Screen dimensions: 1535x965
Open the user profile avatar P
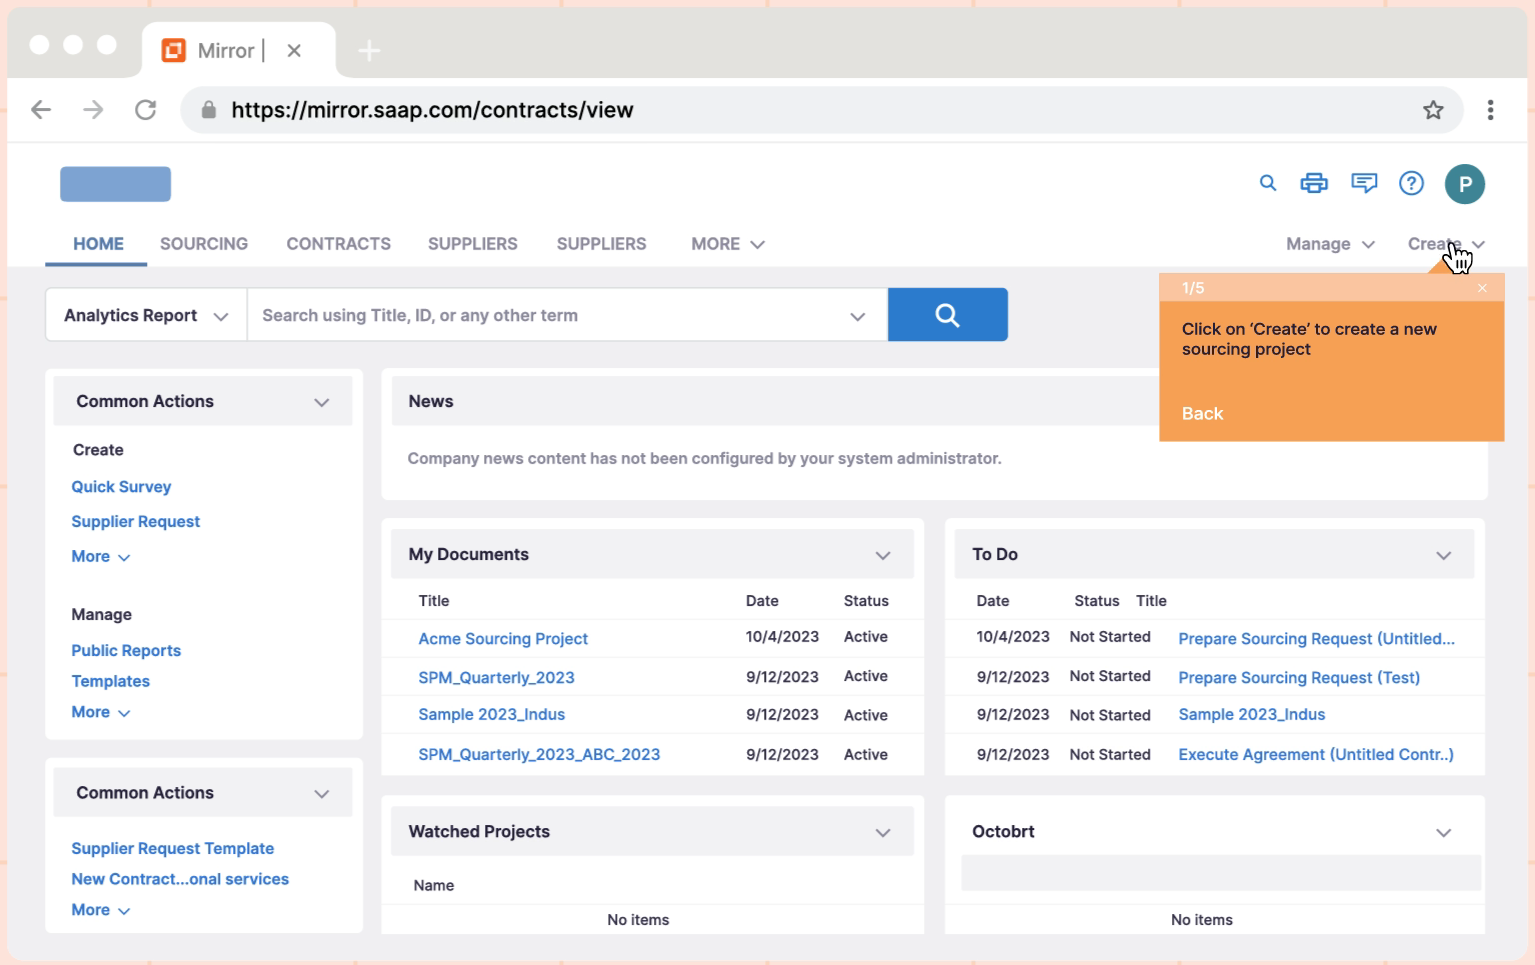1464,184
